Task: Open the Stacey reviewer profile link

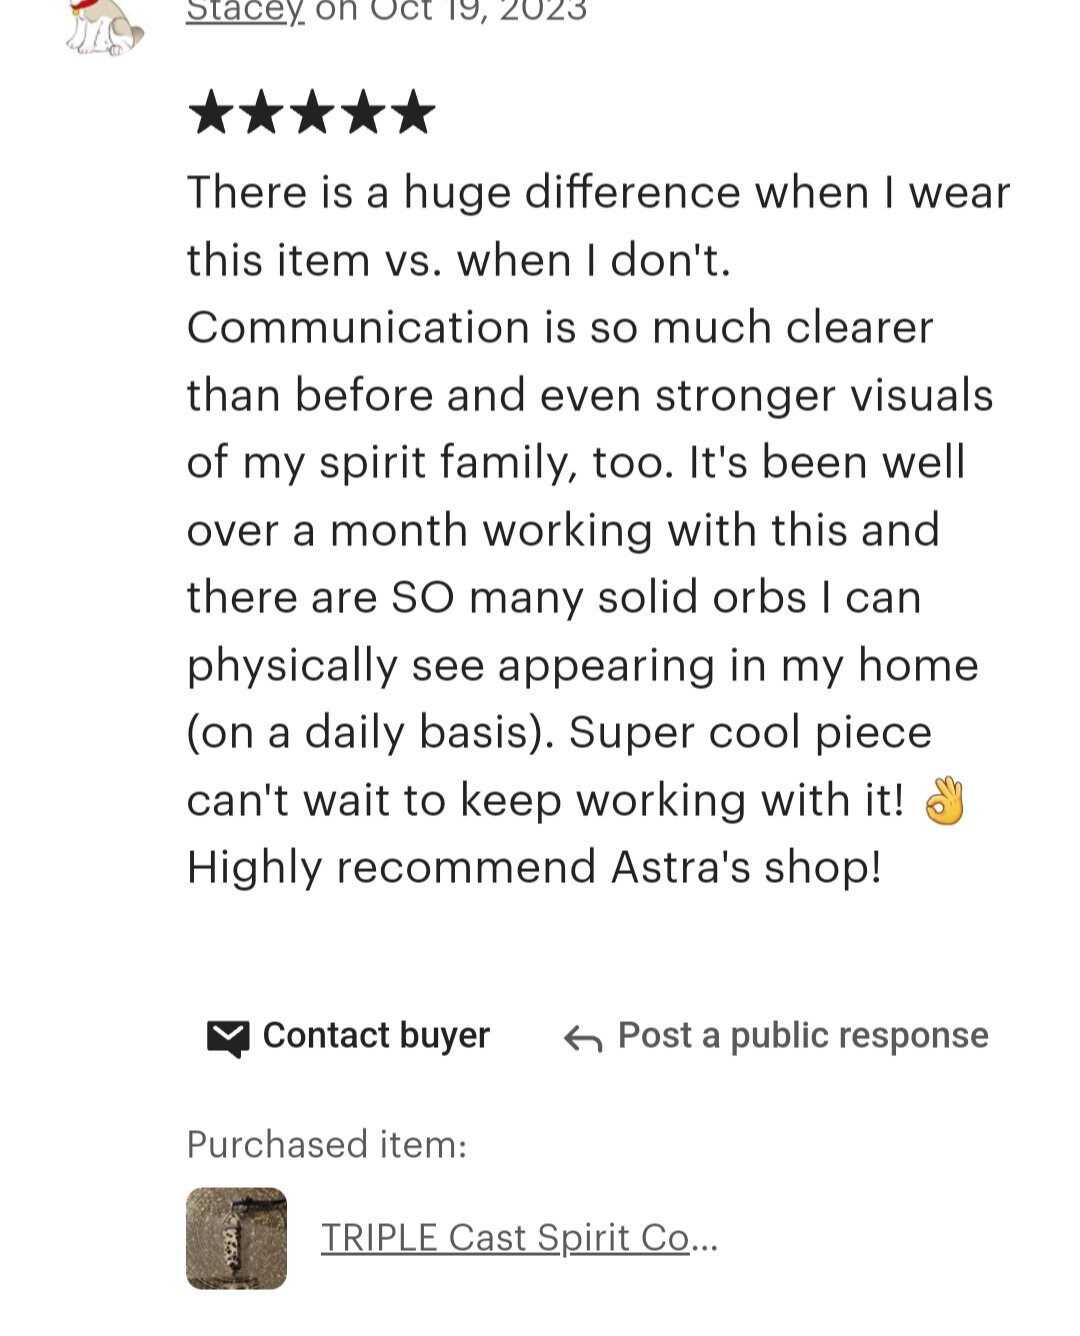Action: click(245, 12)
